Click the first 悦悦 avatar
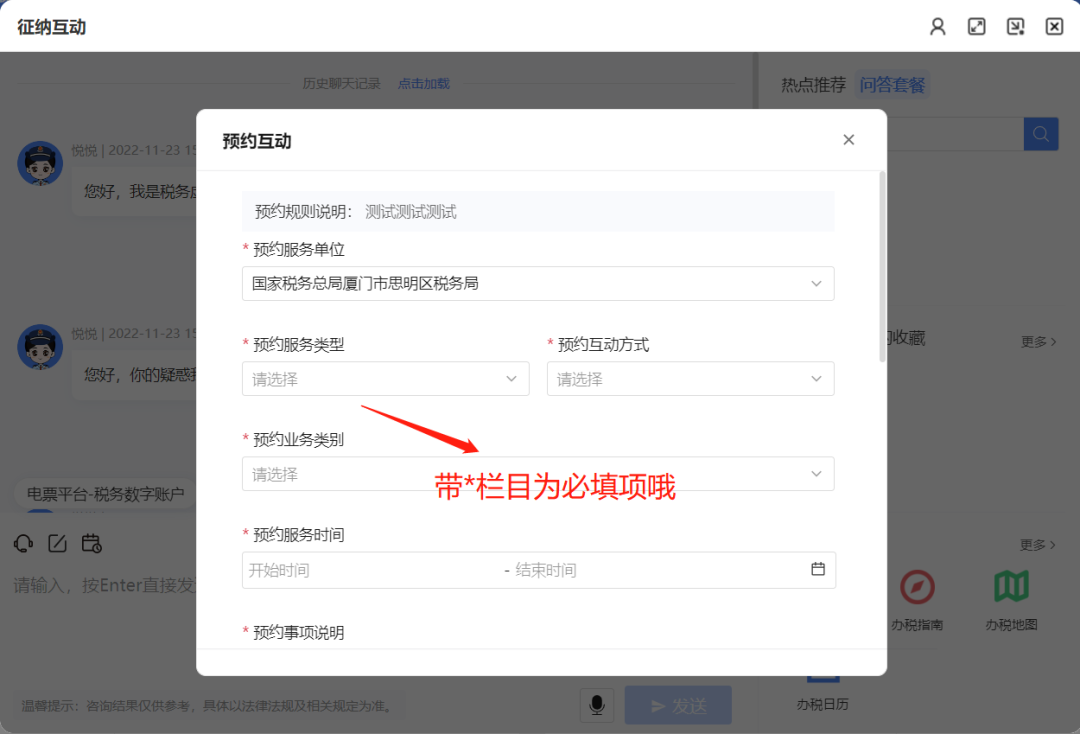 pos(40,163)
